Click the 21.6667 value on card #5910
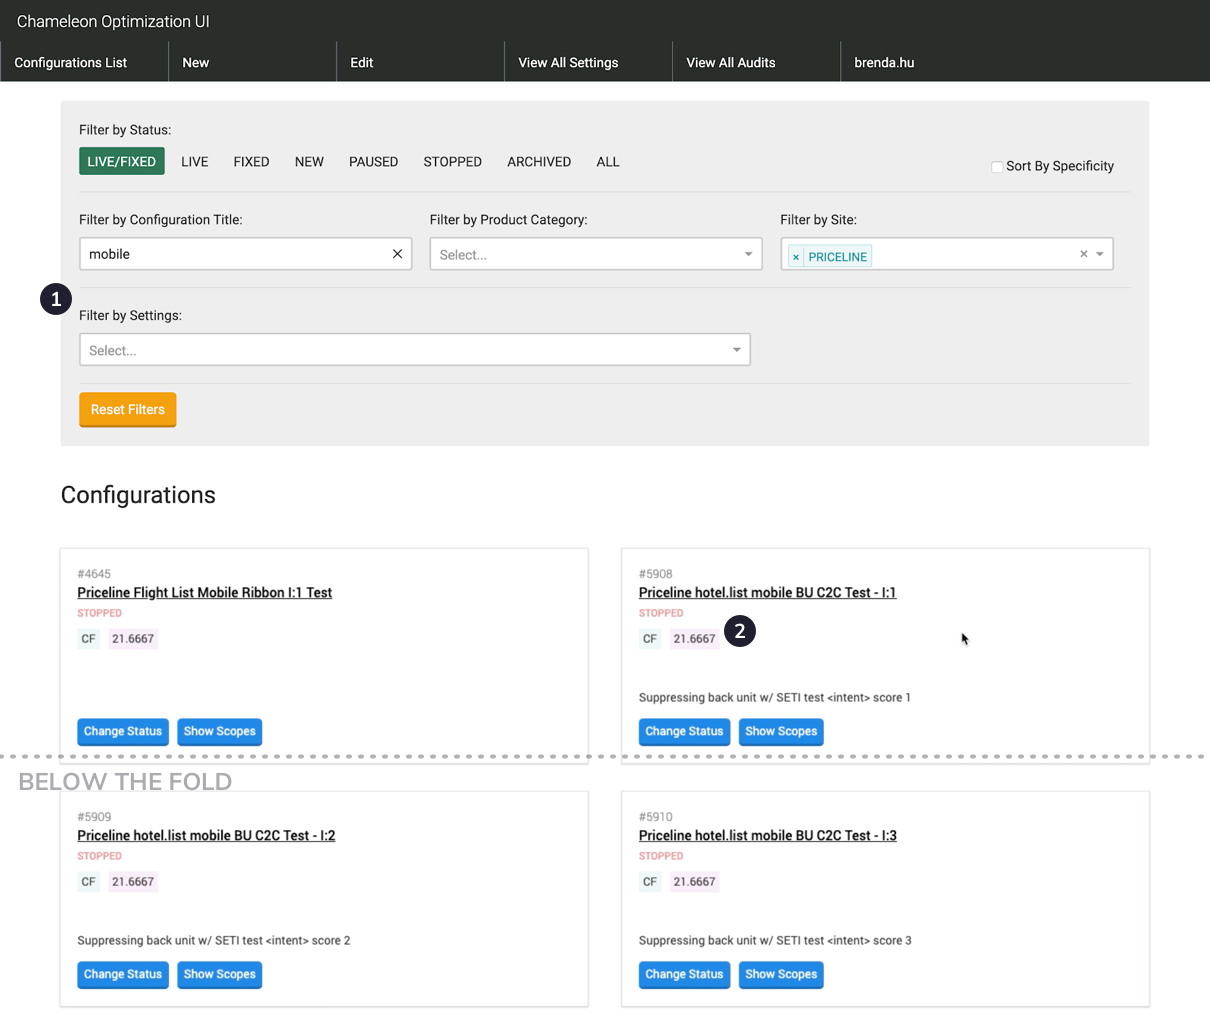Viewport: 1210px width, 1024px height. click(x=694, y=881)
